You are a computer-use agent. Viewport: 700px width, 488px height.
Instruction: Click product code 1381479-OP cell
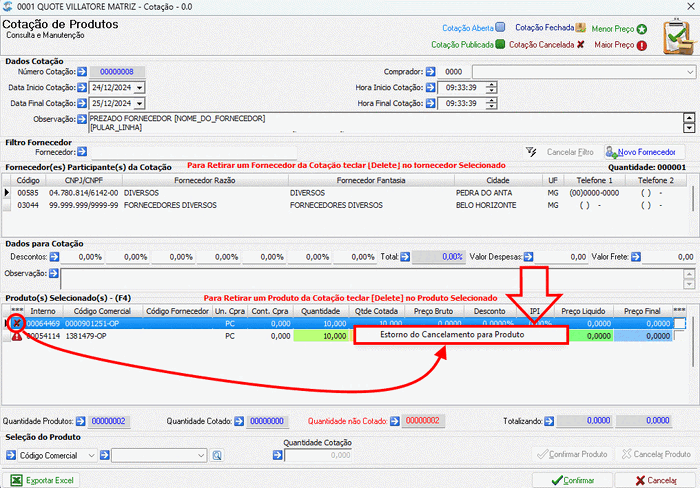click(86, 336)
